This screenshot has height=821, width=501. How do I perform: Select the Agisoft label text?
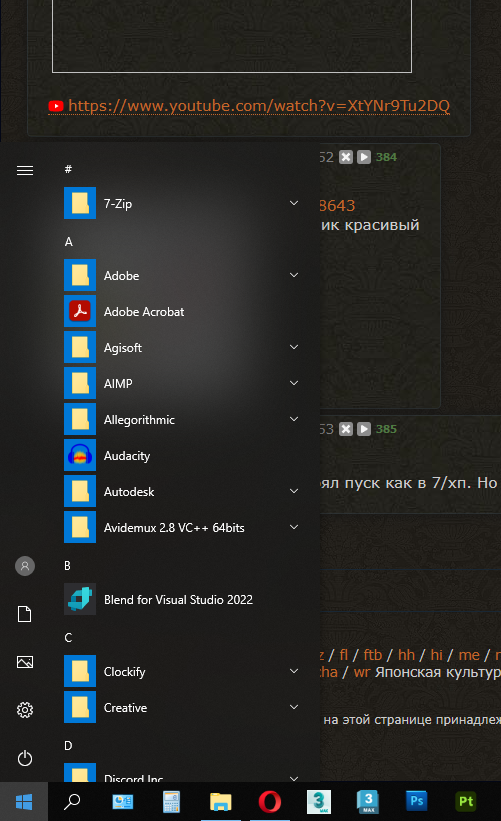click(123, 348)
